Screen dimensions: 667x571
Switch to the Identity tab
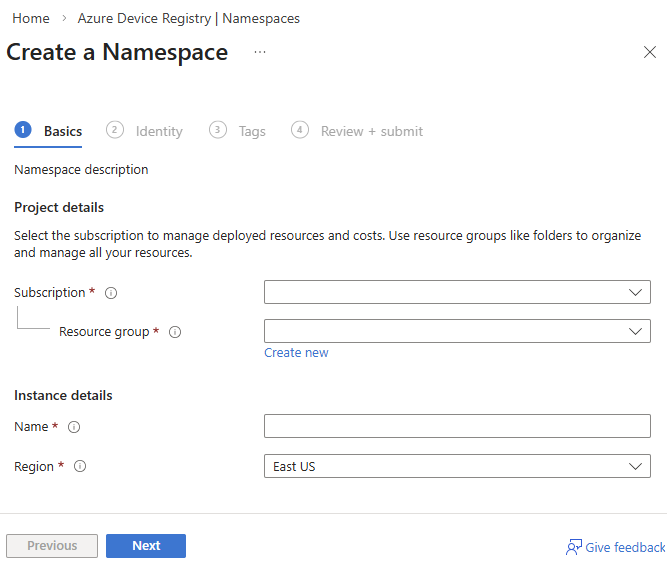click(159, 131)
